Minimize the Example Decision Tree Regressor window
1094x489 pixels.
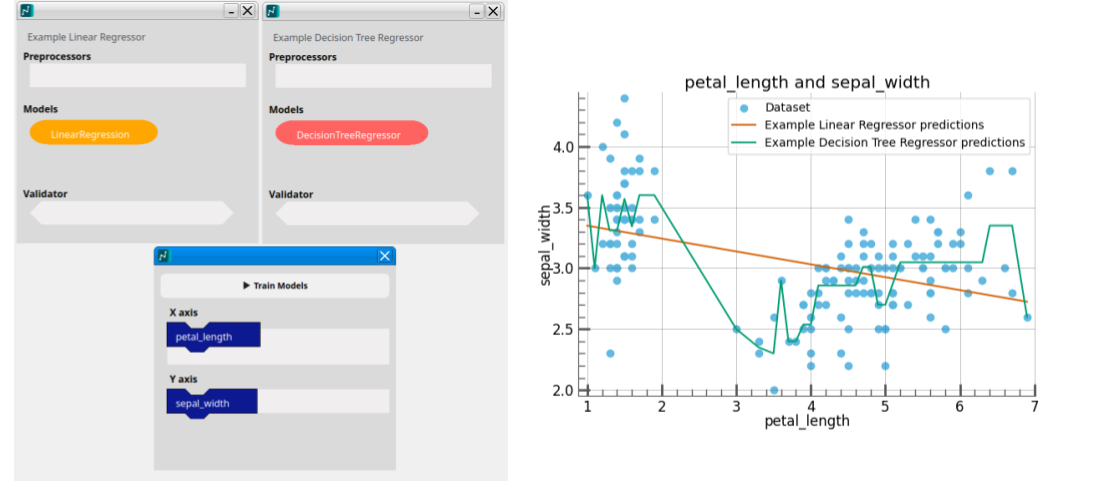click(x=477, y=11)
